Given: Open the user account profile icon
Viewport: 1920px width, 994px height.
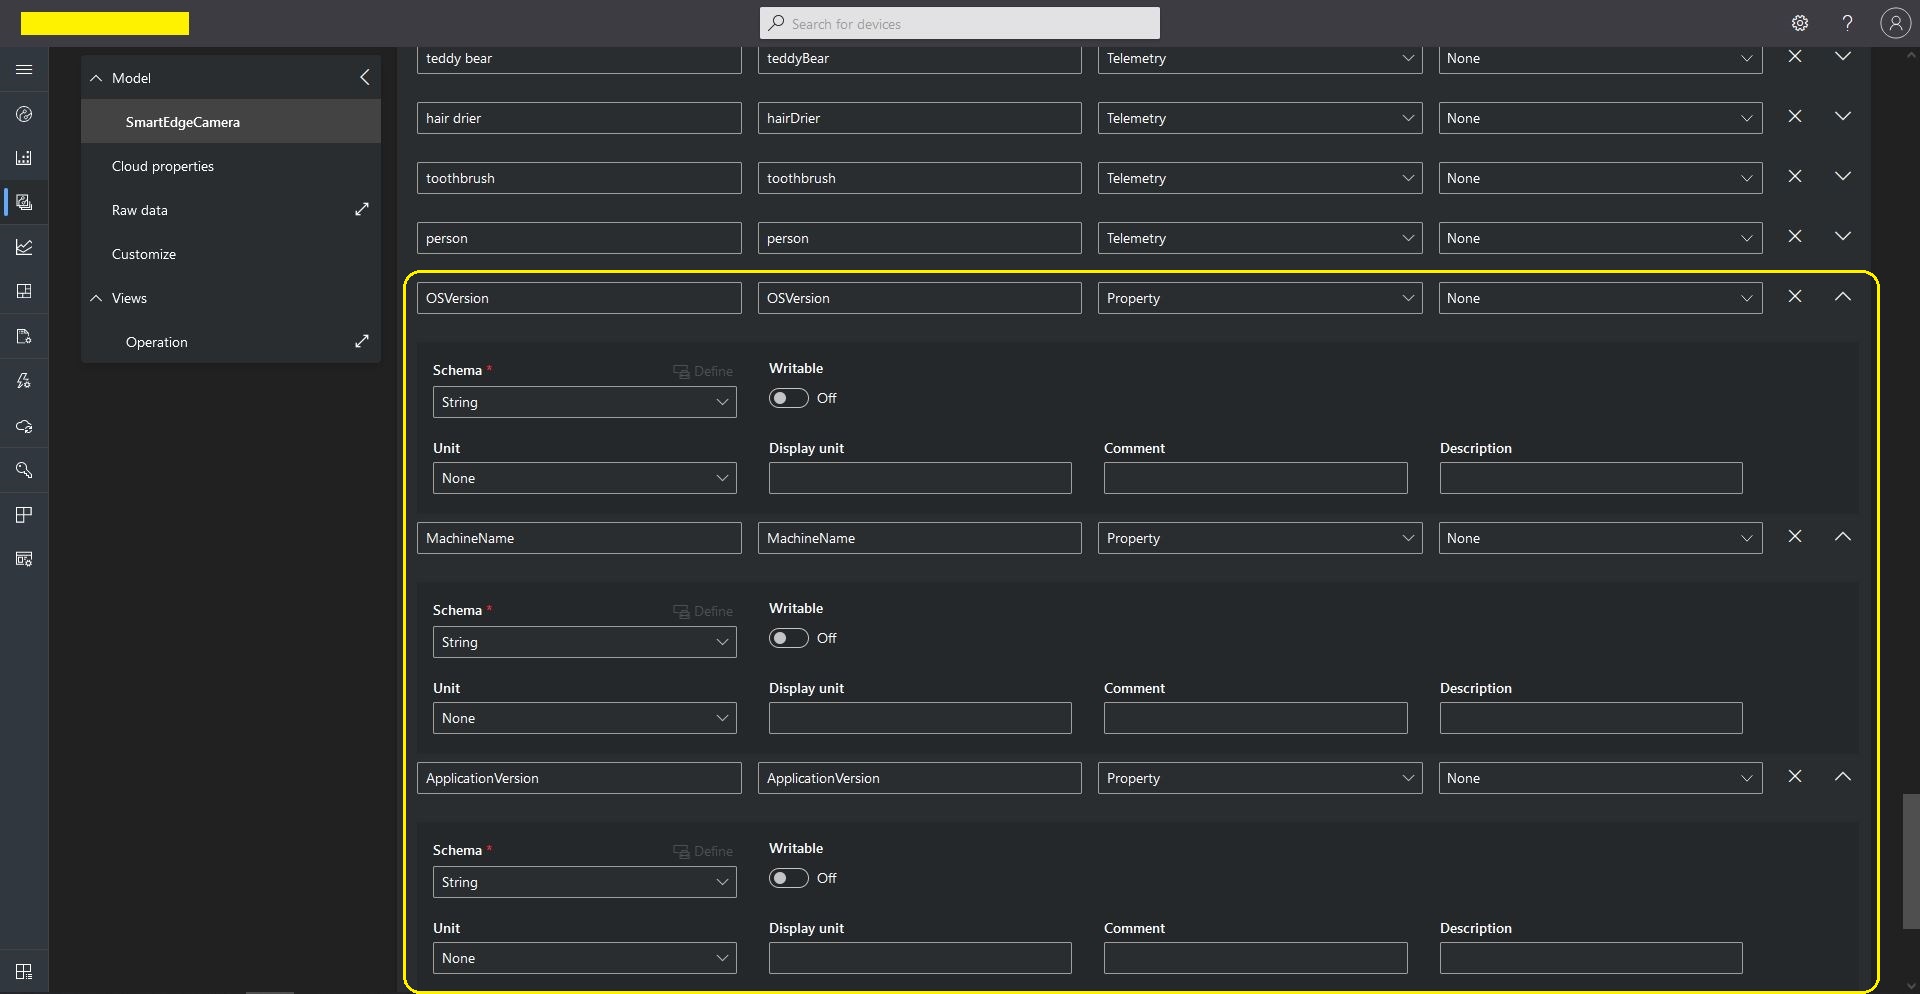Looking at the screenshot, I should click(1895, 23).
